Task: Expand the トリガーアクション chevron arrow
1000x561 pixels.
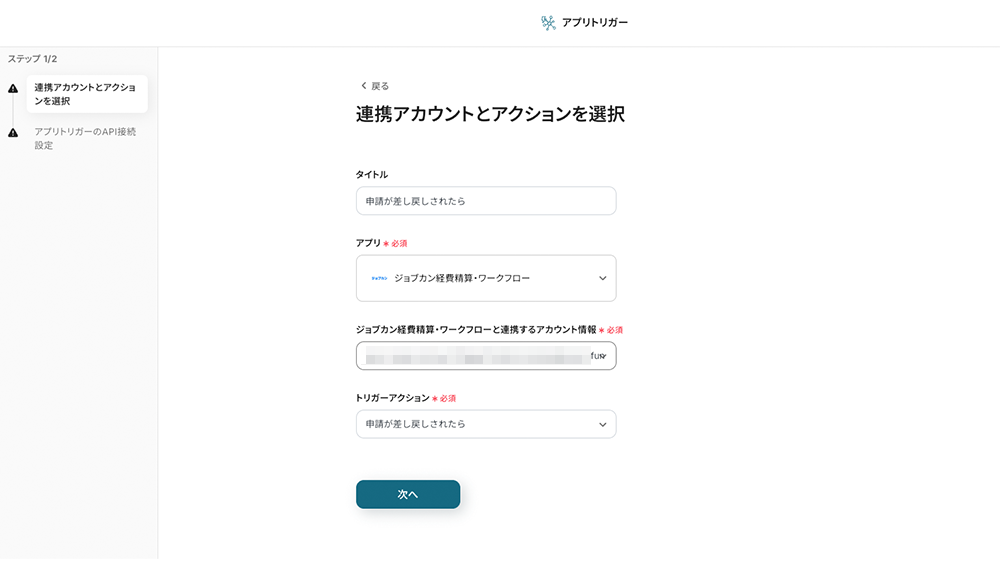Action: (603, 424)
